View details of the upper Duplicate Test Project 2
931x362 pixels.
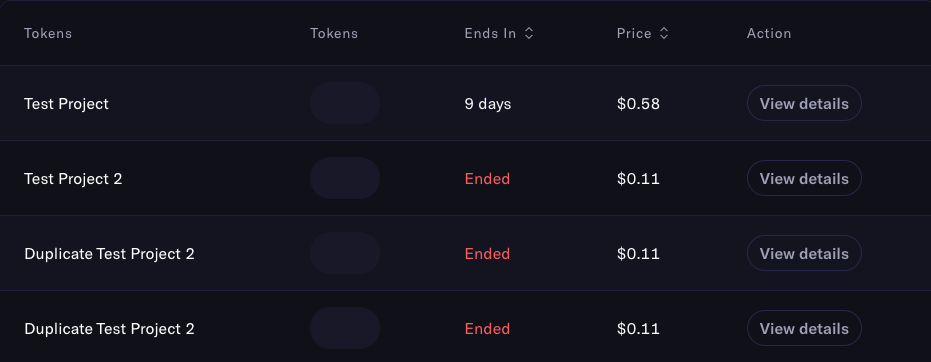804,253
